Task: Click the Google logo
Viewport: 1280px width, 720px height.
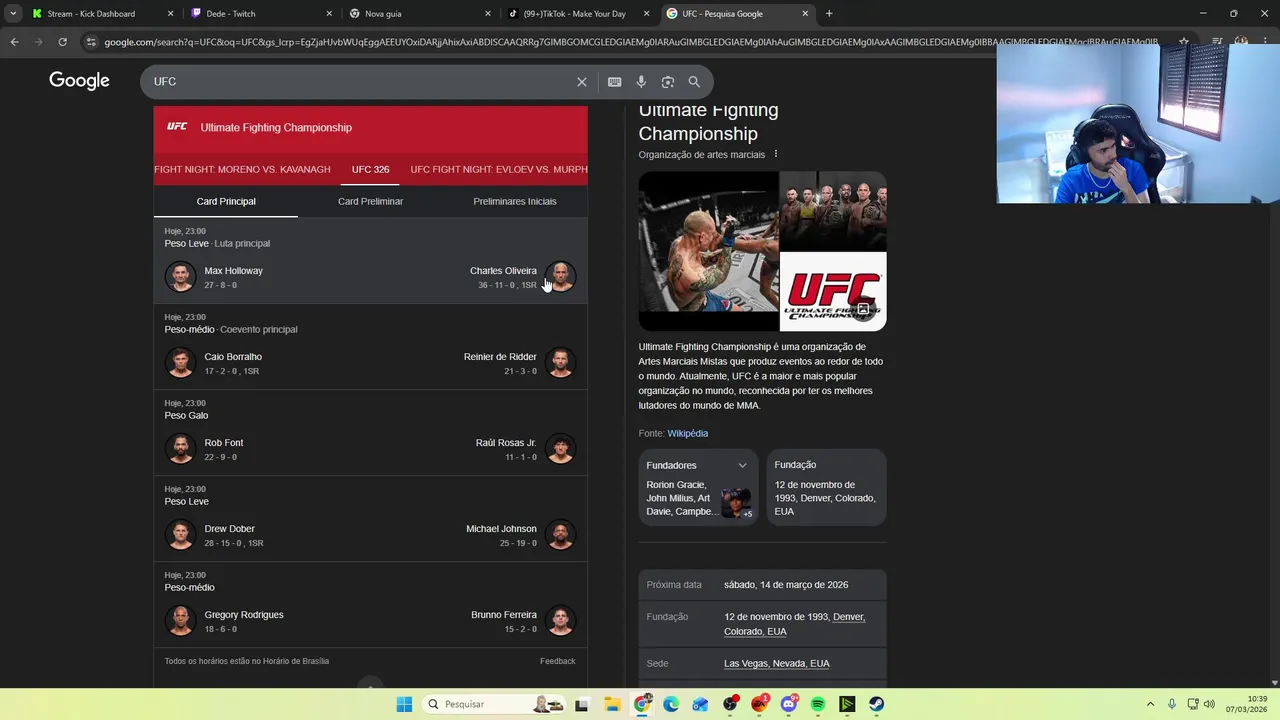Action: click(x=79, y=81)
